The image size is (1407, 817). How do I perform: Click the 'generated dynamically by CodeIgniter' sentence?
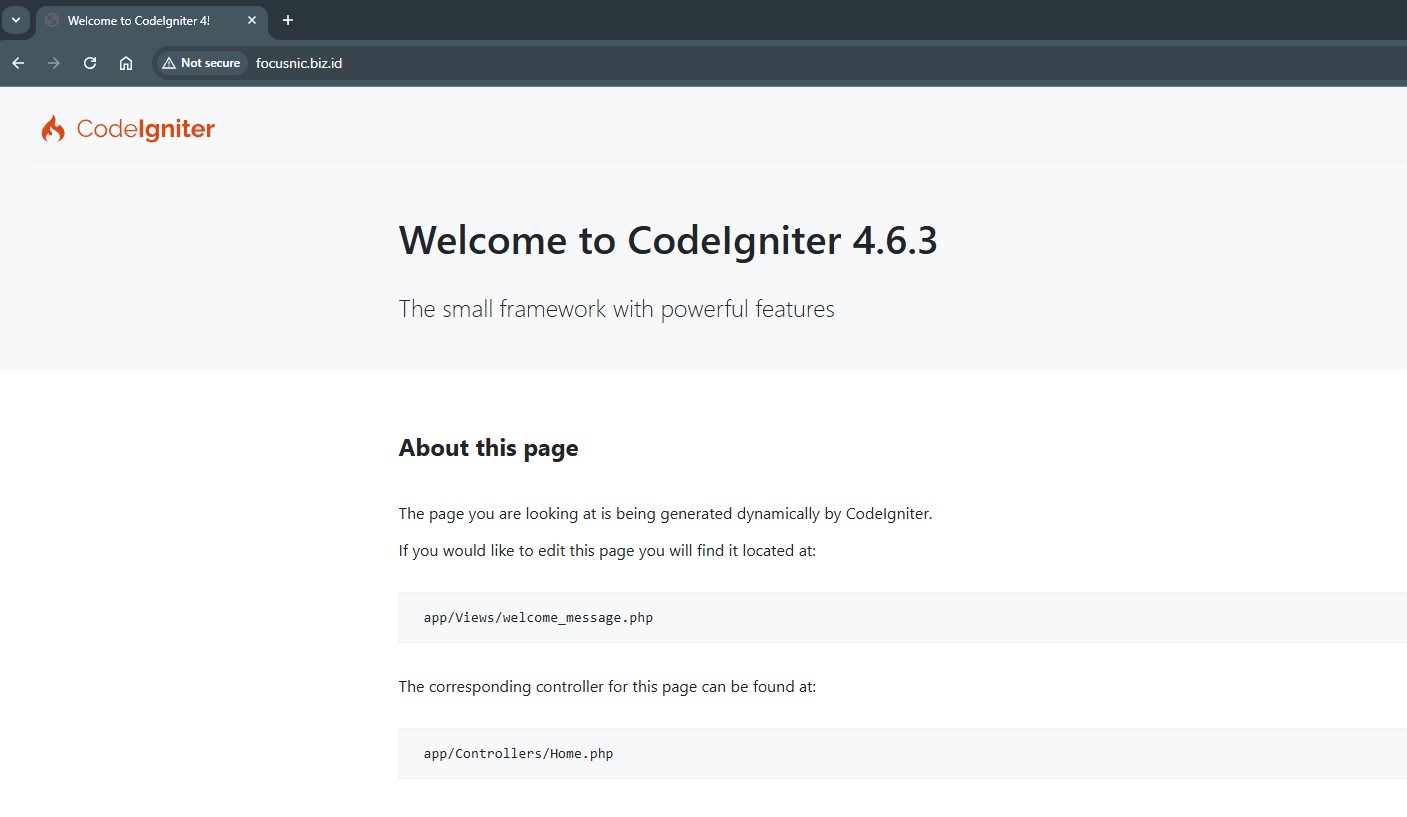click(665, 514)
